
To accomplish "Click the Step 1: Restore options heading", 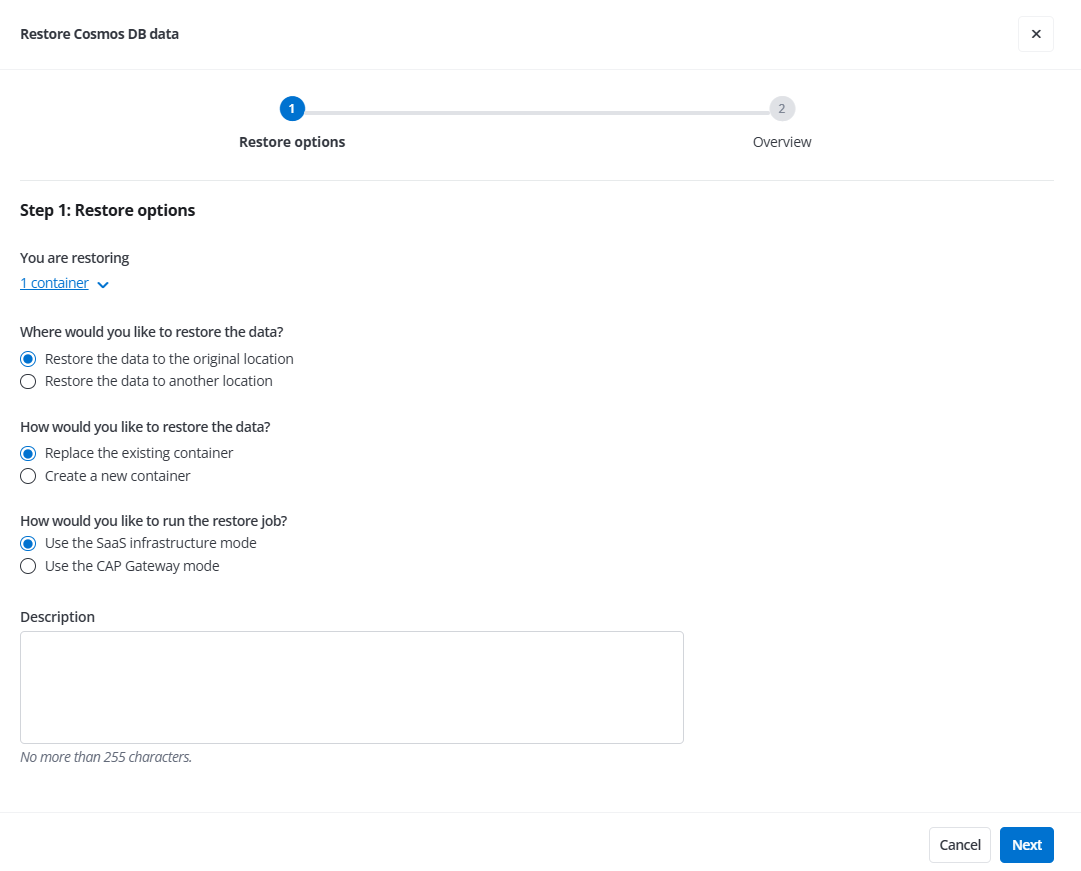I will (107, 210).
